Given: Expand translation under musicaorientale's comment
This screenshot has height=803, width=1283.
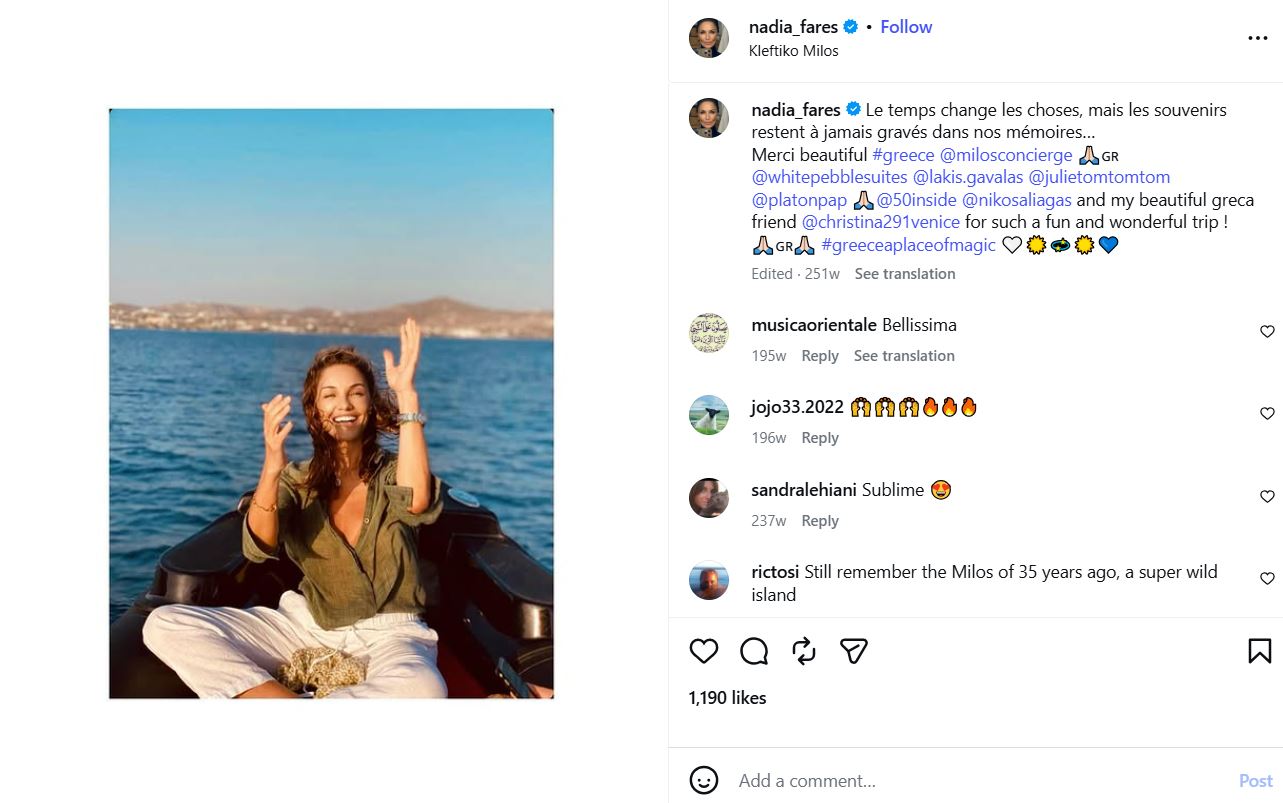Looking at the screenshot, I should (904, 355).
